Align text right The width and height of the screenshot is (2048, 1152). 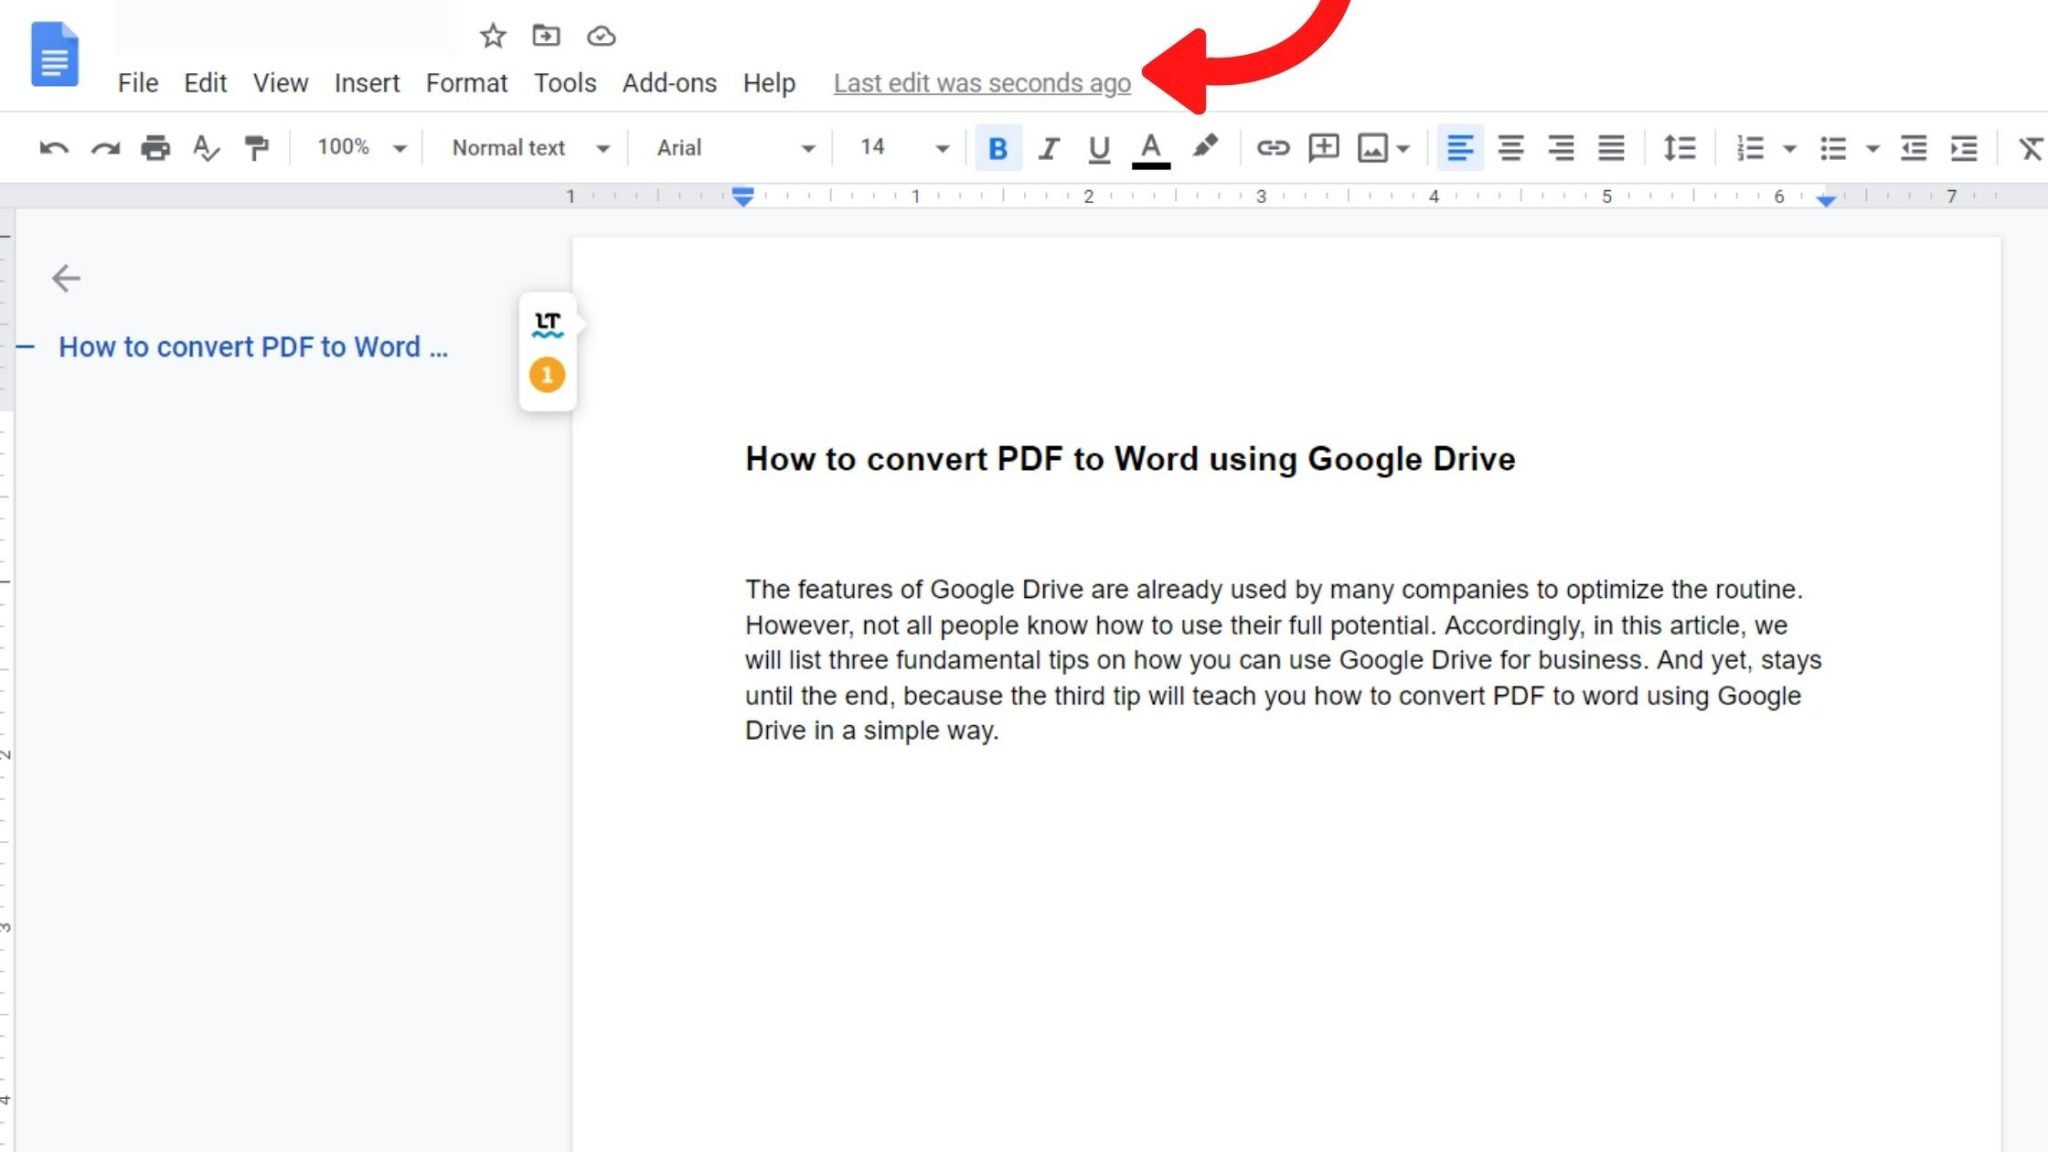click(1561, 148)
